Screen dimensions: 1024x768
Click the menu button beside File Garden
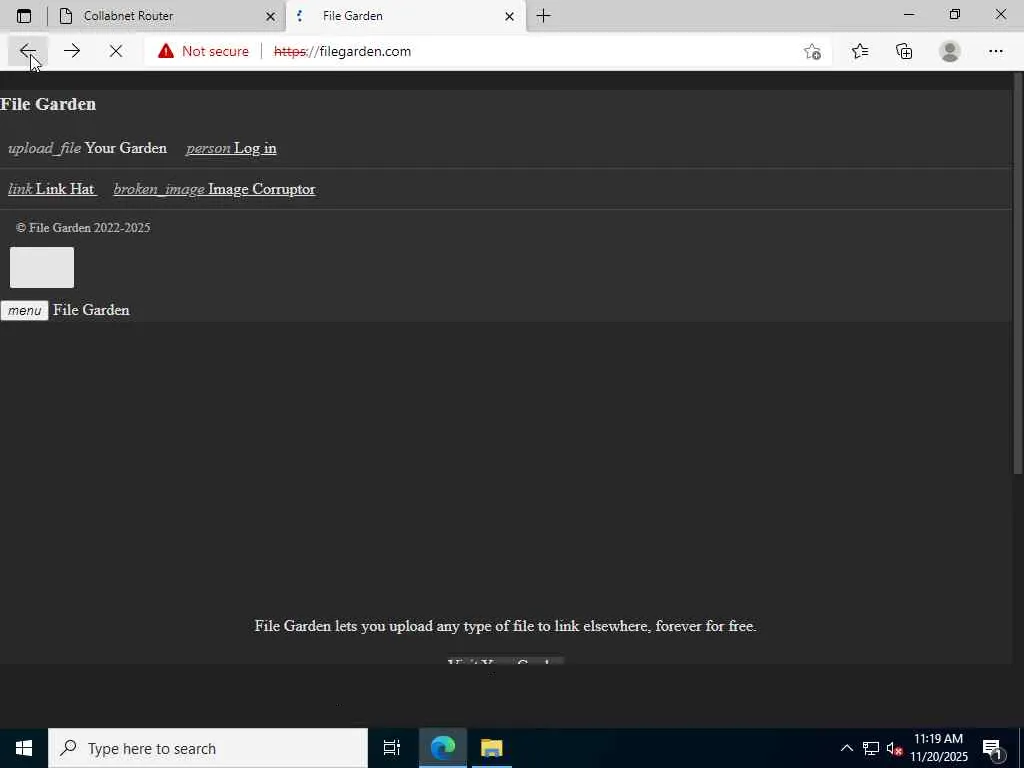(25, 310)
